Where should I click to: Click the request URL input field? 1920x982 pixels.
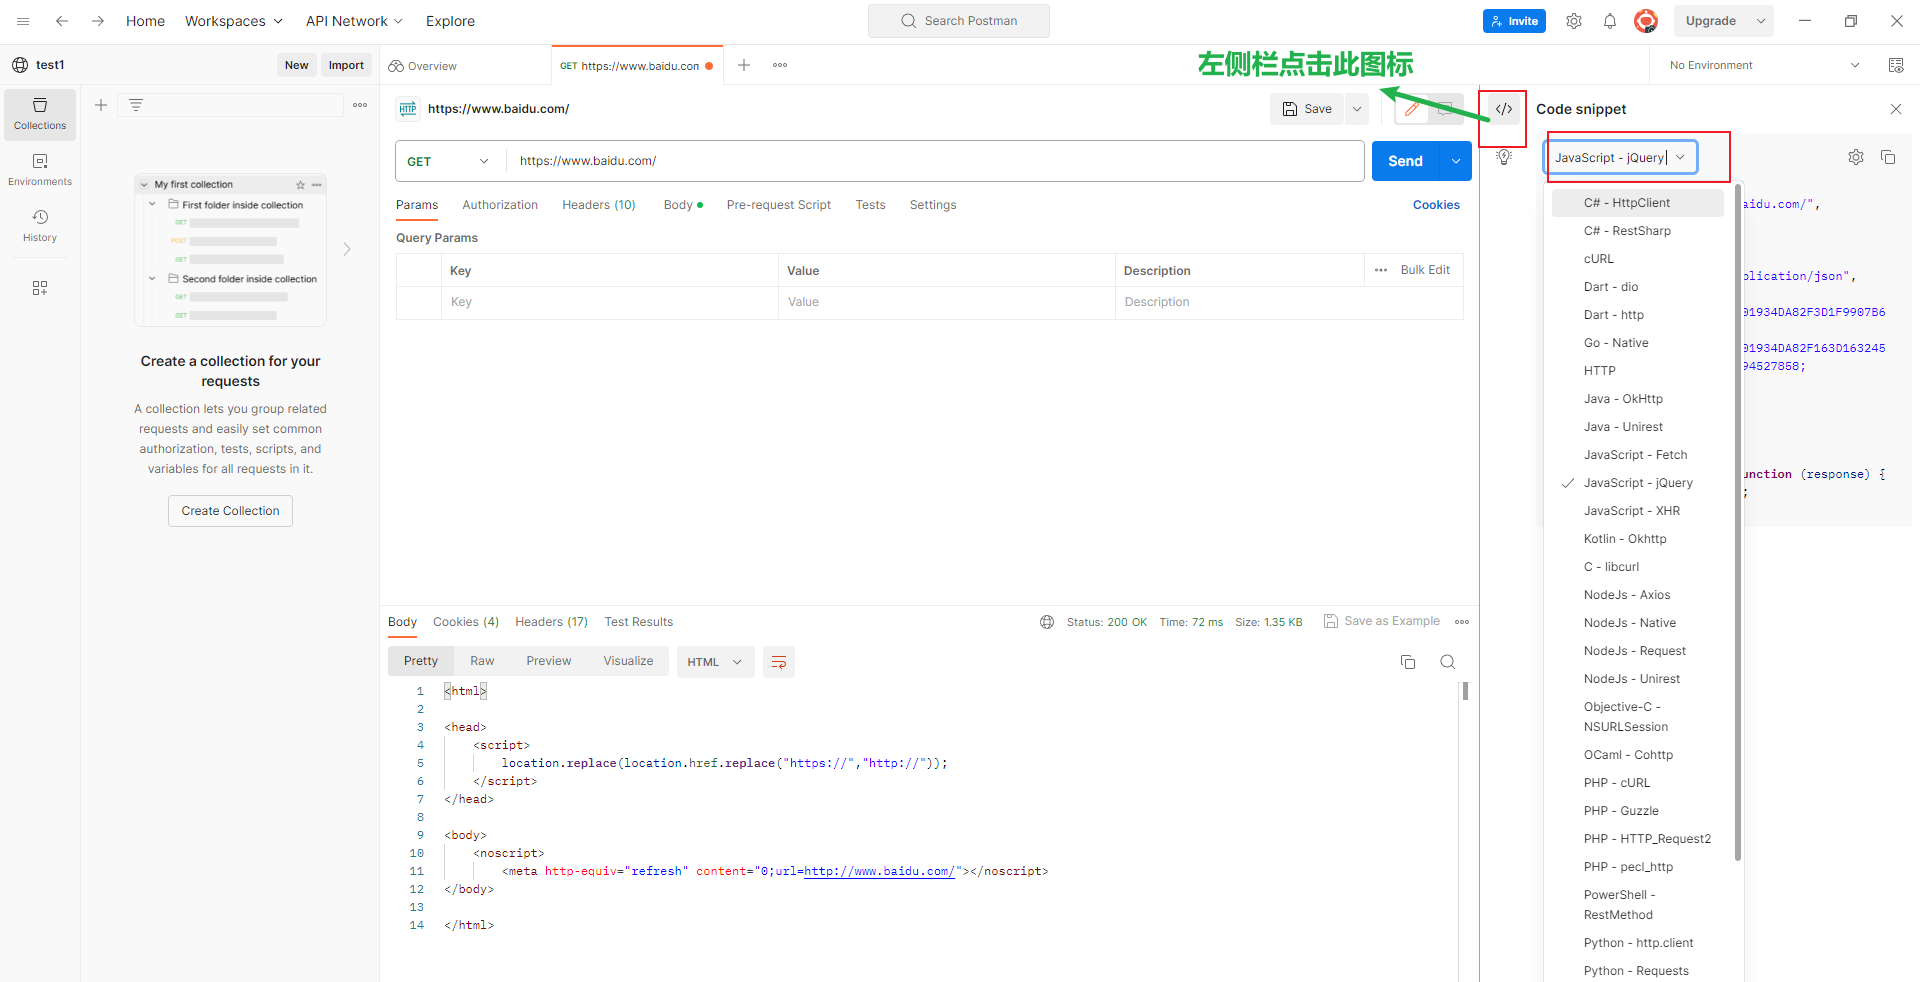(936, 161)
